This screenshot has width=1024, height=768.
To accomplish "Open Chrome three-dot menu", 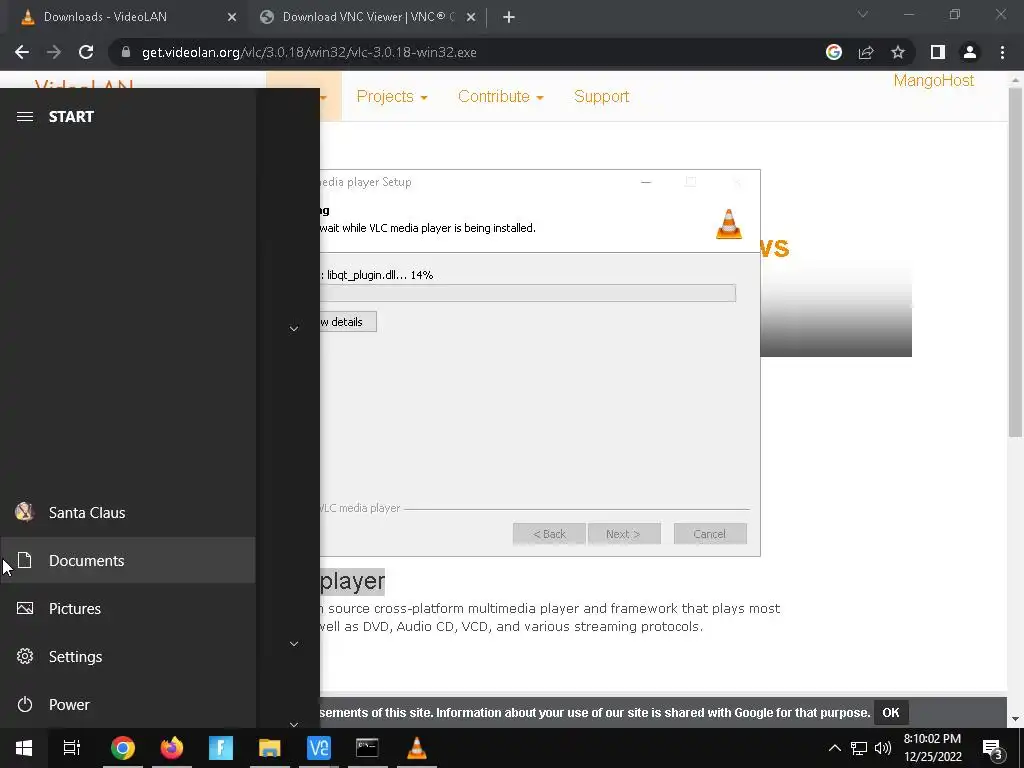I will click(x=1002, y=52).
